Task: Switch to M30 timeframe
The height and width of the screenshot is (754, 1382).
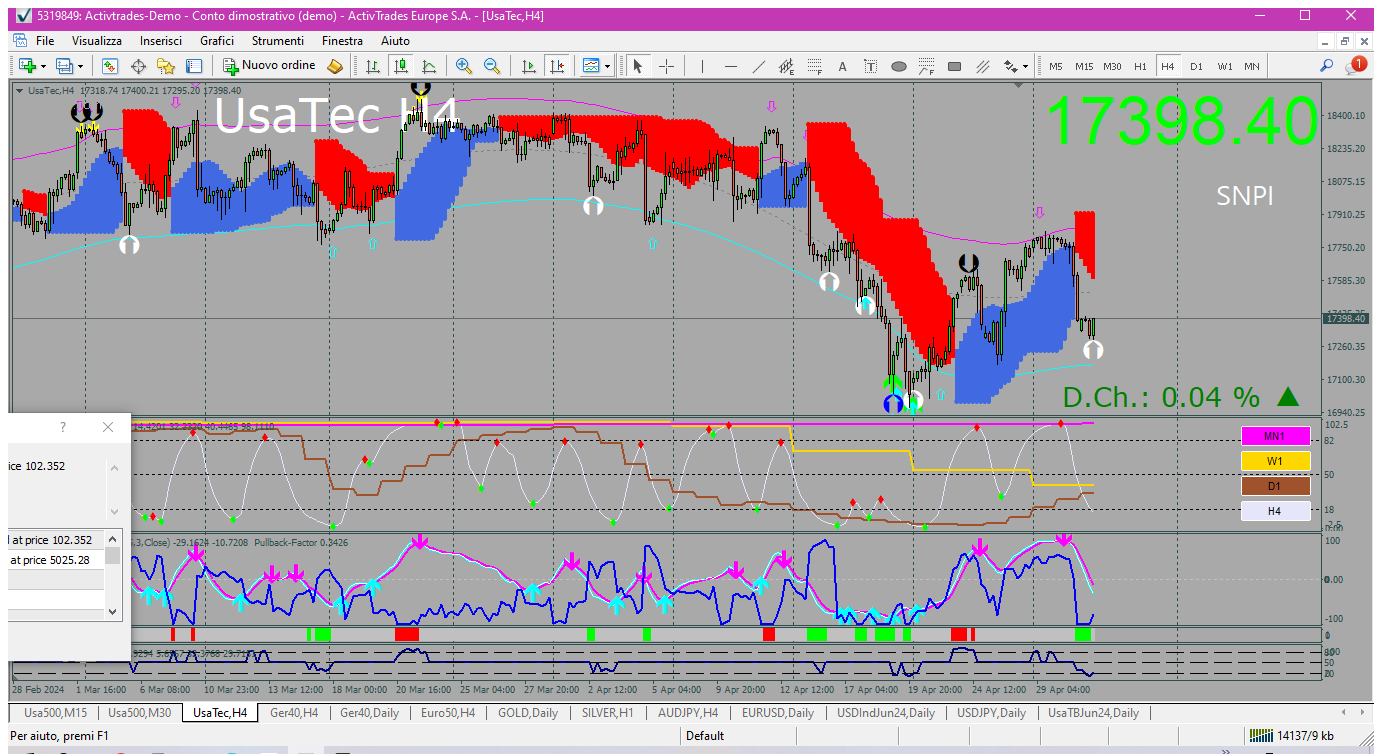Action: click(1112, 66)
